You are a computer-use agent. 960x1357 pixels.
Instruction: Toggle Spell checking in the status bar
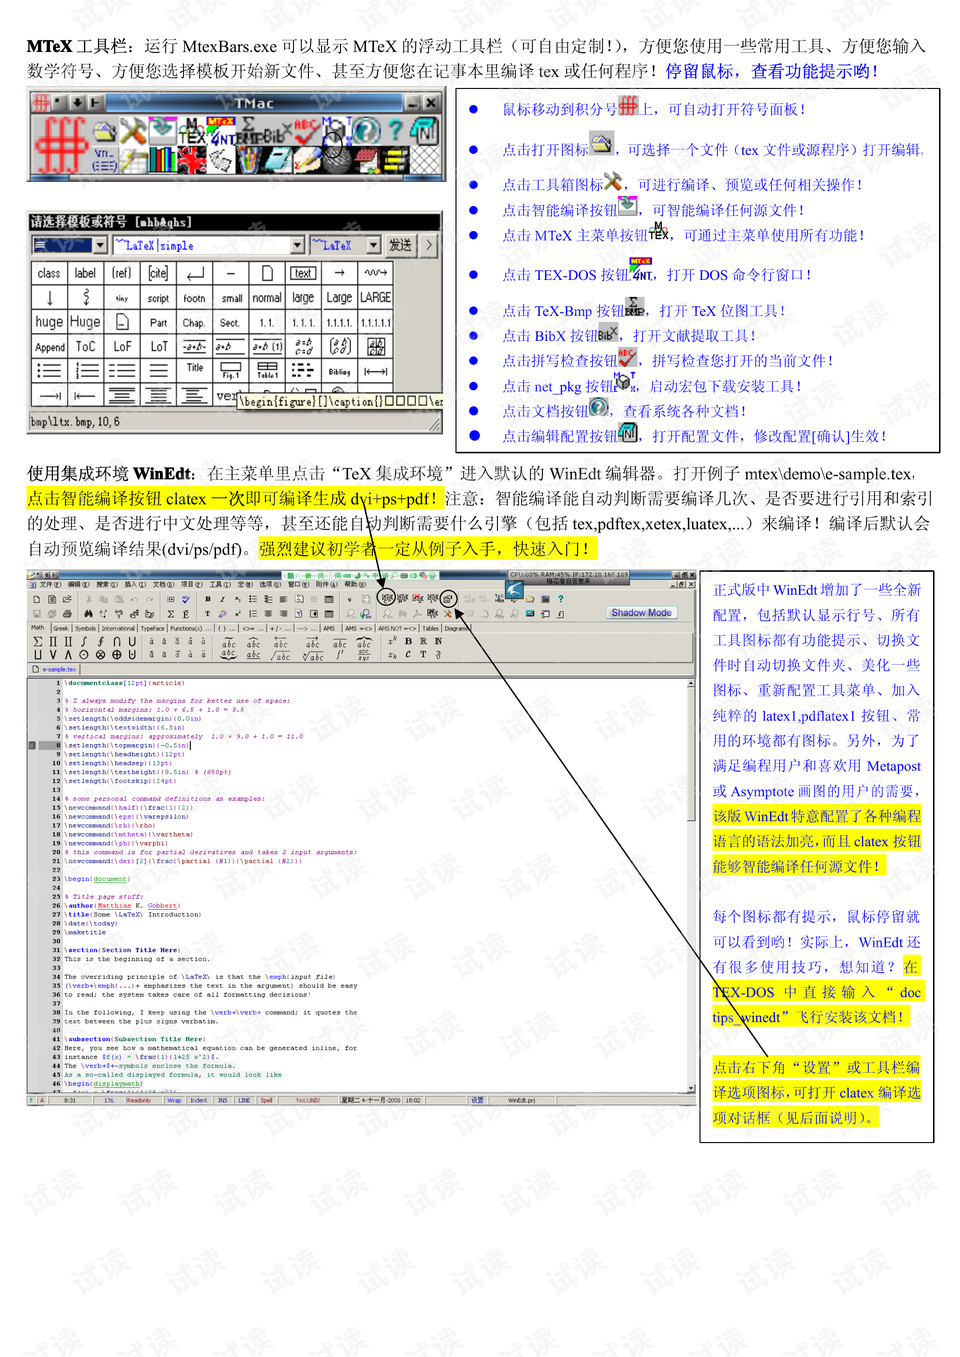[266, 1099]
